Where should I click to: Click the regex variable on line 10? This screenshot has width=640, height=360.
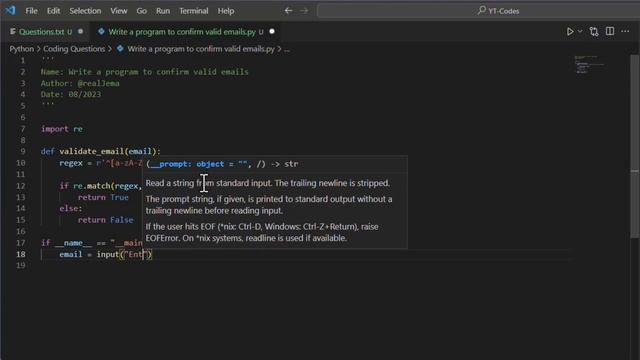click(71, 163)
